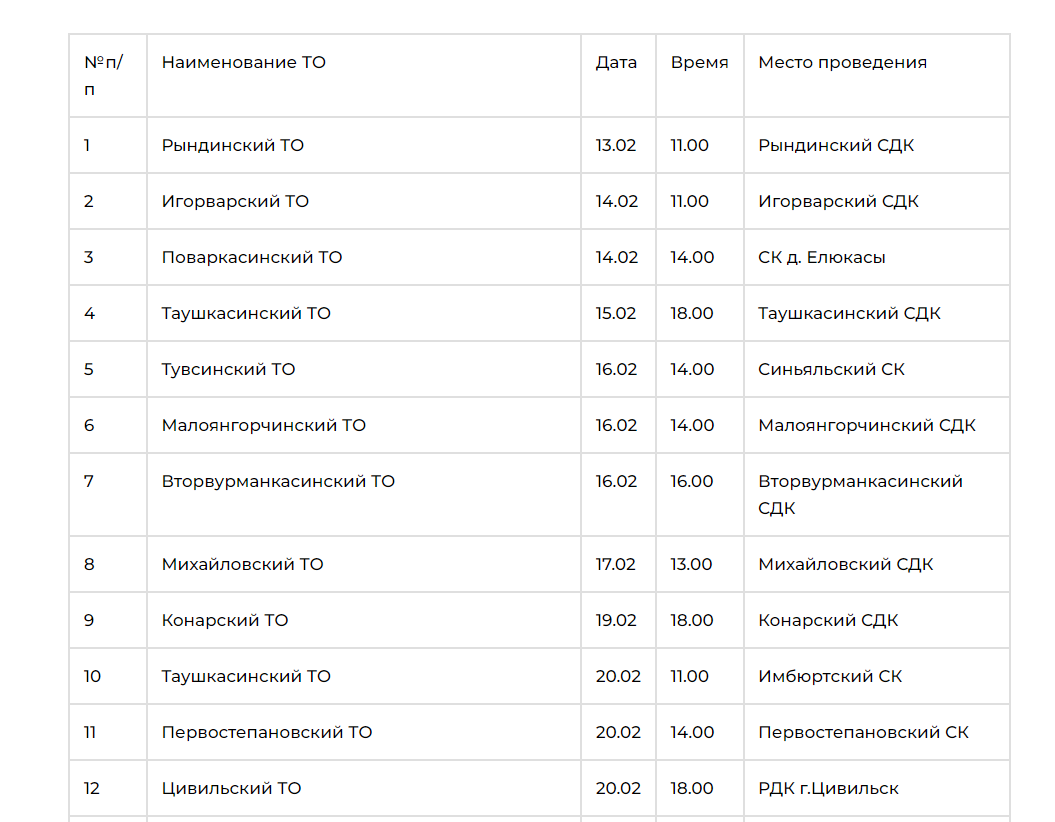Click time 16.00 in Вторвурманкасинский row

pos(692,481)
